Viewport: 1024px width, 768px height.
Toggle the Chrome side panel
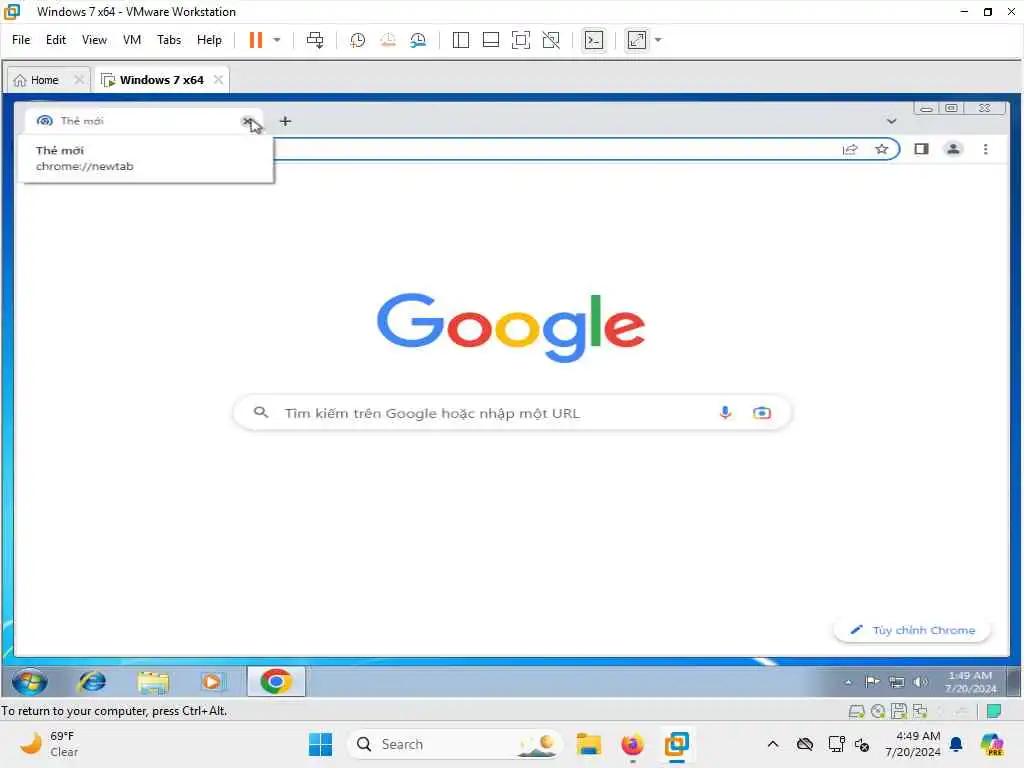pyautogui.click(x=921, y=150)
